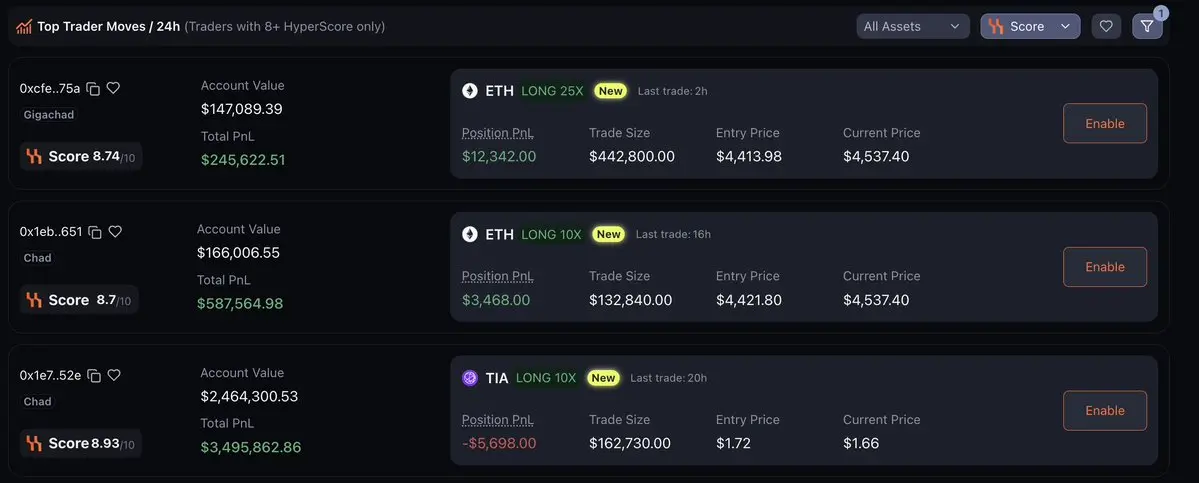Favorite trader 0x1e7..52e with heart icon

click(x=114, y=375)
